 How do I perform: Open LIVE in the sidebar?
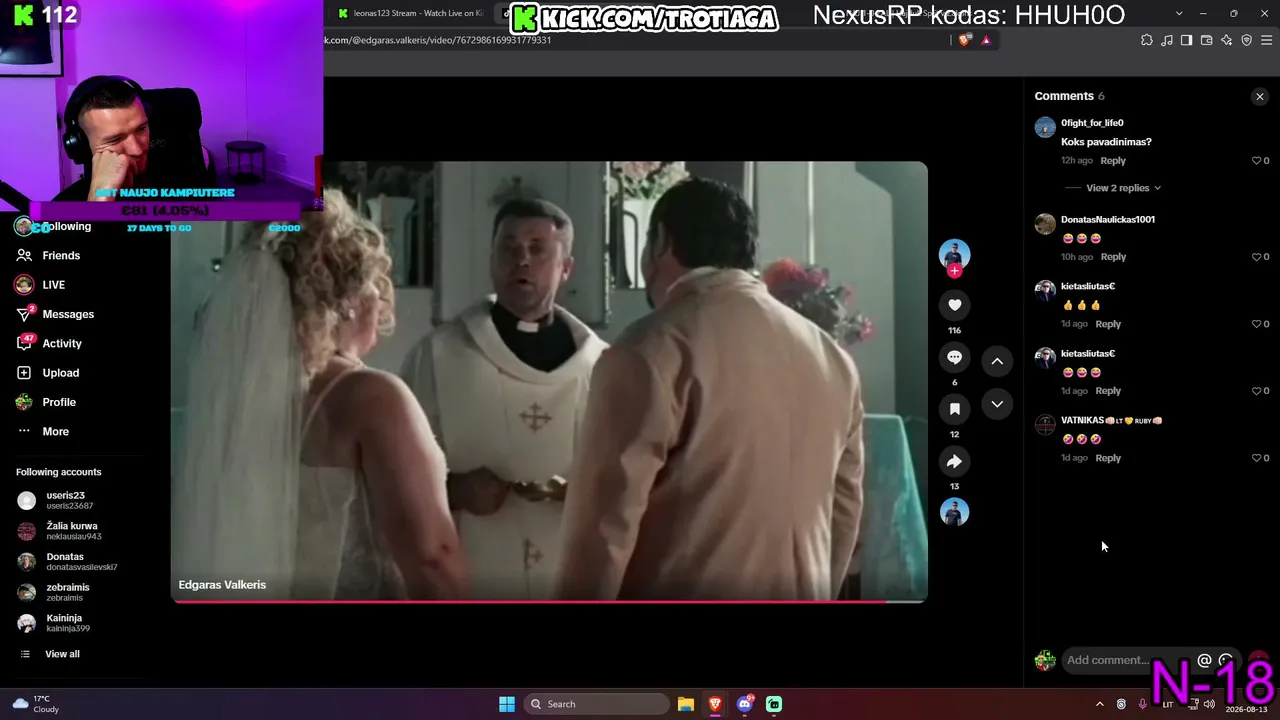[53, 285]
